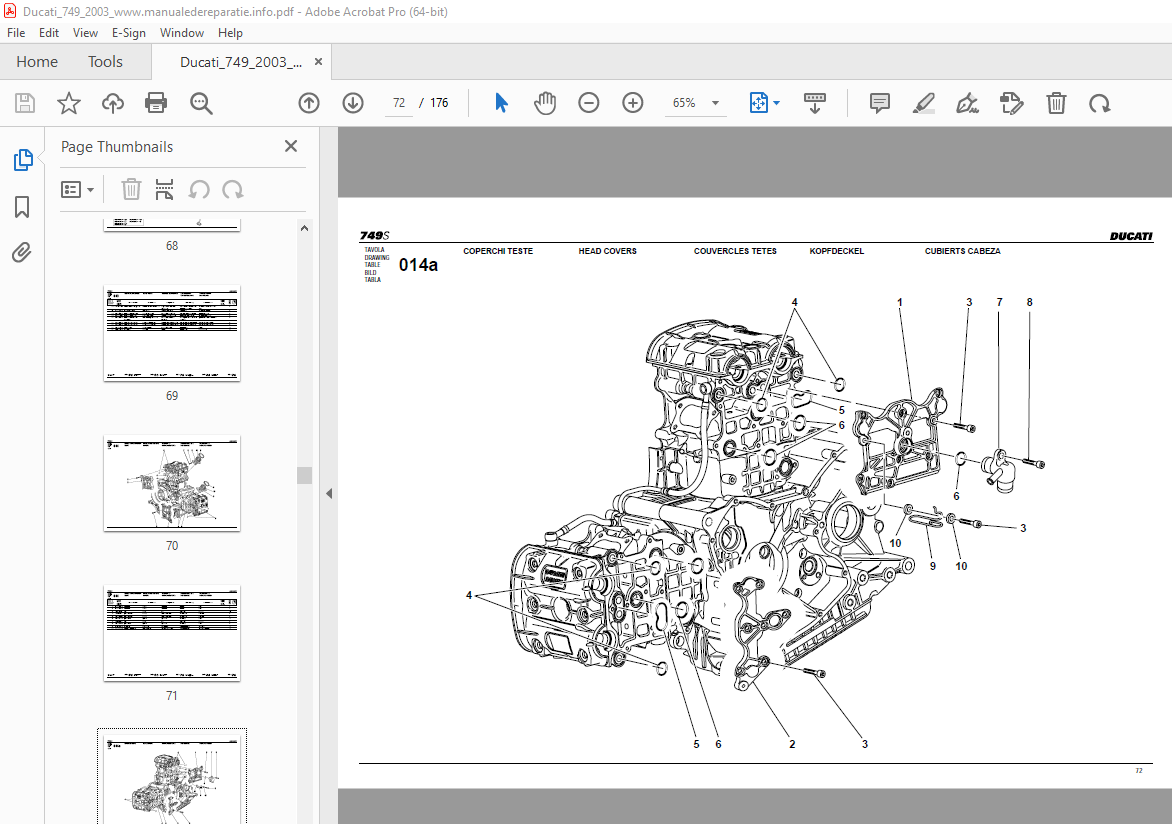Open the Help menu

(x=230, y=33)
